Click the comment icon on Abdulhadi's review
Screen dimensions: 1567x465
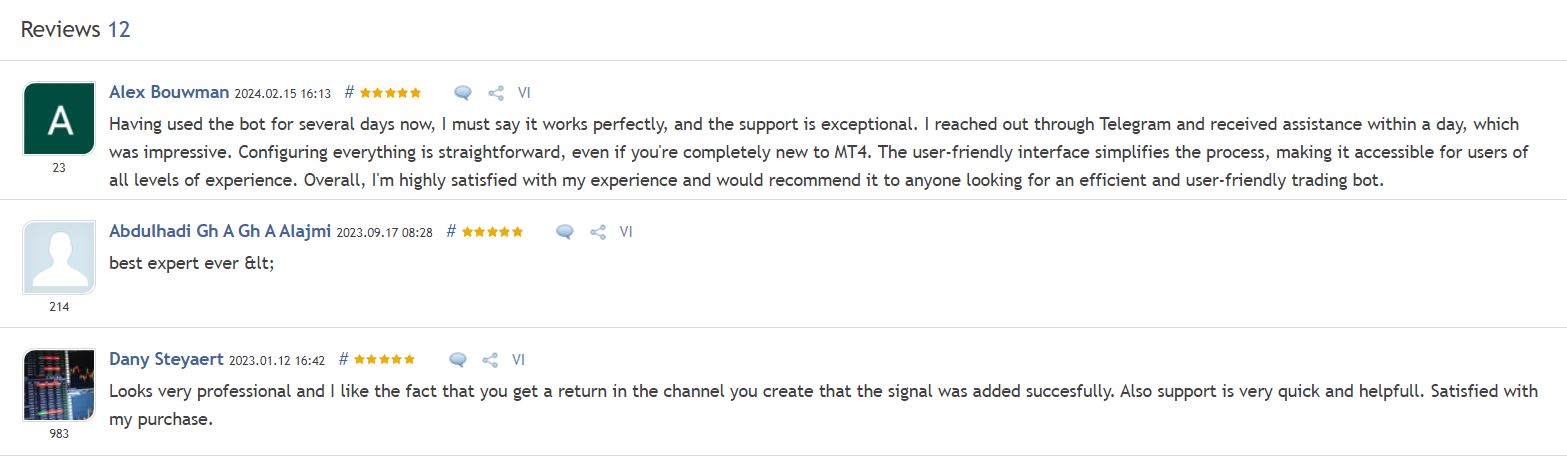tap(565, 232)
